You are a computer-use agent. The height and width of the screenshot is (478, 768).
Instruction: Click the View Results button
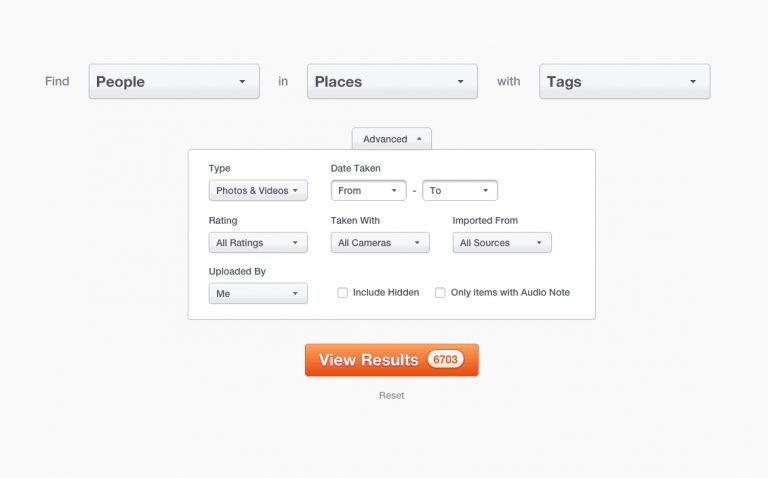[369, 360]
